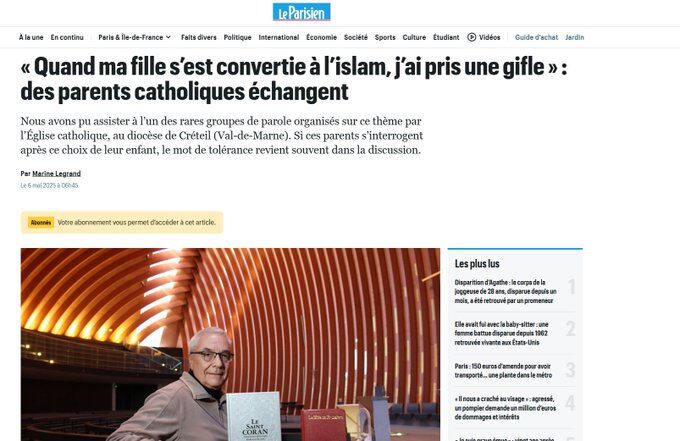The height and width of the screenshot is (441, 680).
Task: Select the Politique menu item
Action: [x=237, y=37]
